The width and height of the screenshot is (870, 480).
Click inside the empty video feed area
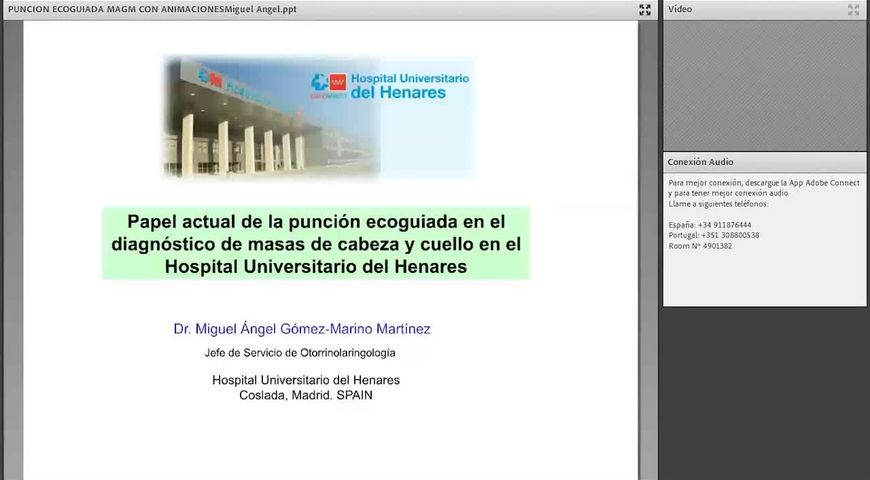coord(765,85)
